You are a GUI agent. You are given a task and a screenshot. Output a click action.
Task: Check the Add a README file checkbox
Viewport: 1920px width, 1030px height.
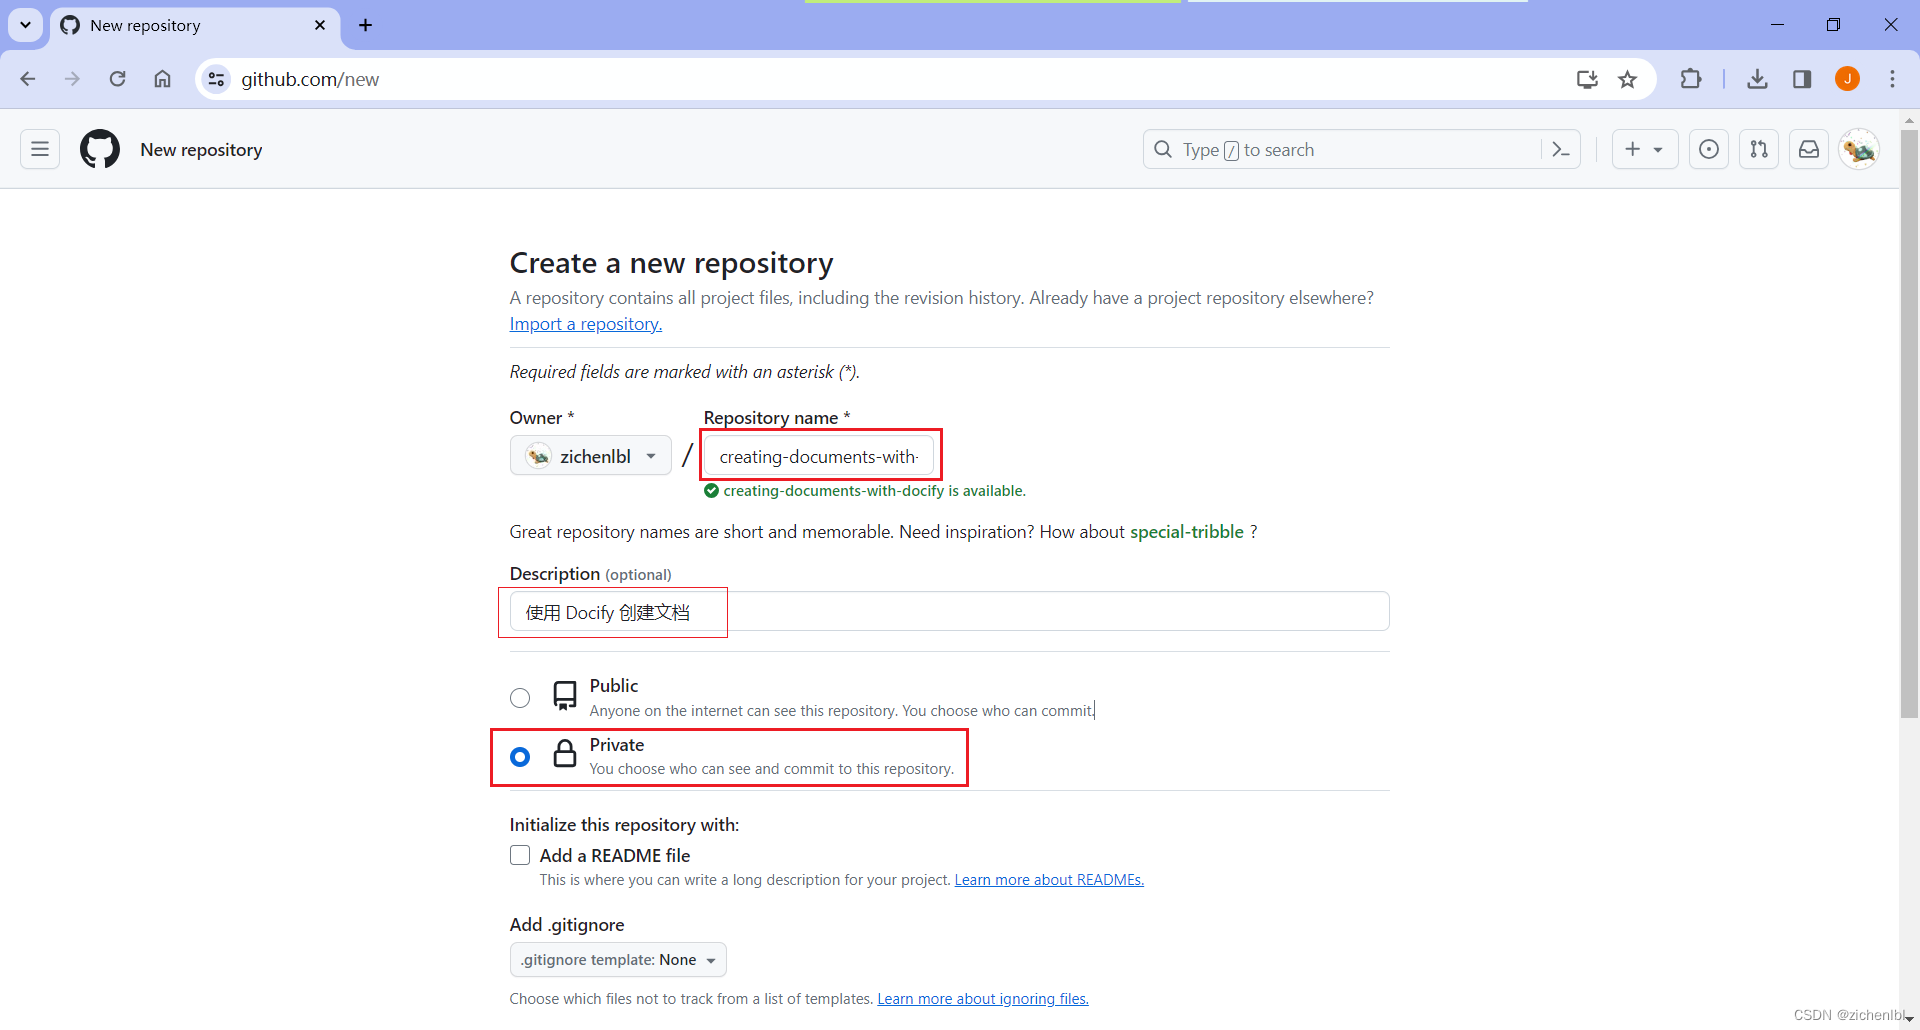coord(520,855)
